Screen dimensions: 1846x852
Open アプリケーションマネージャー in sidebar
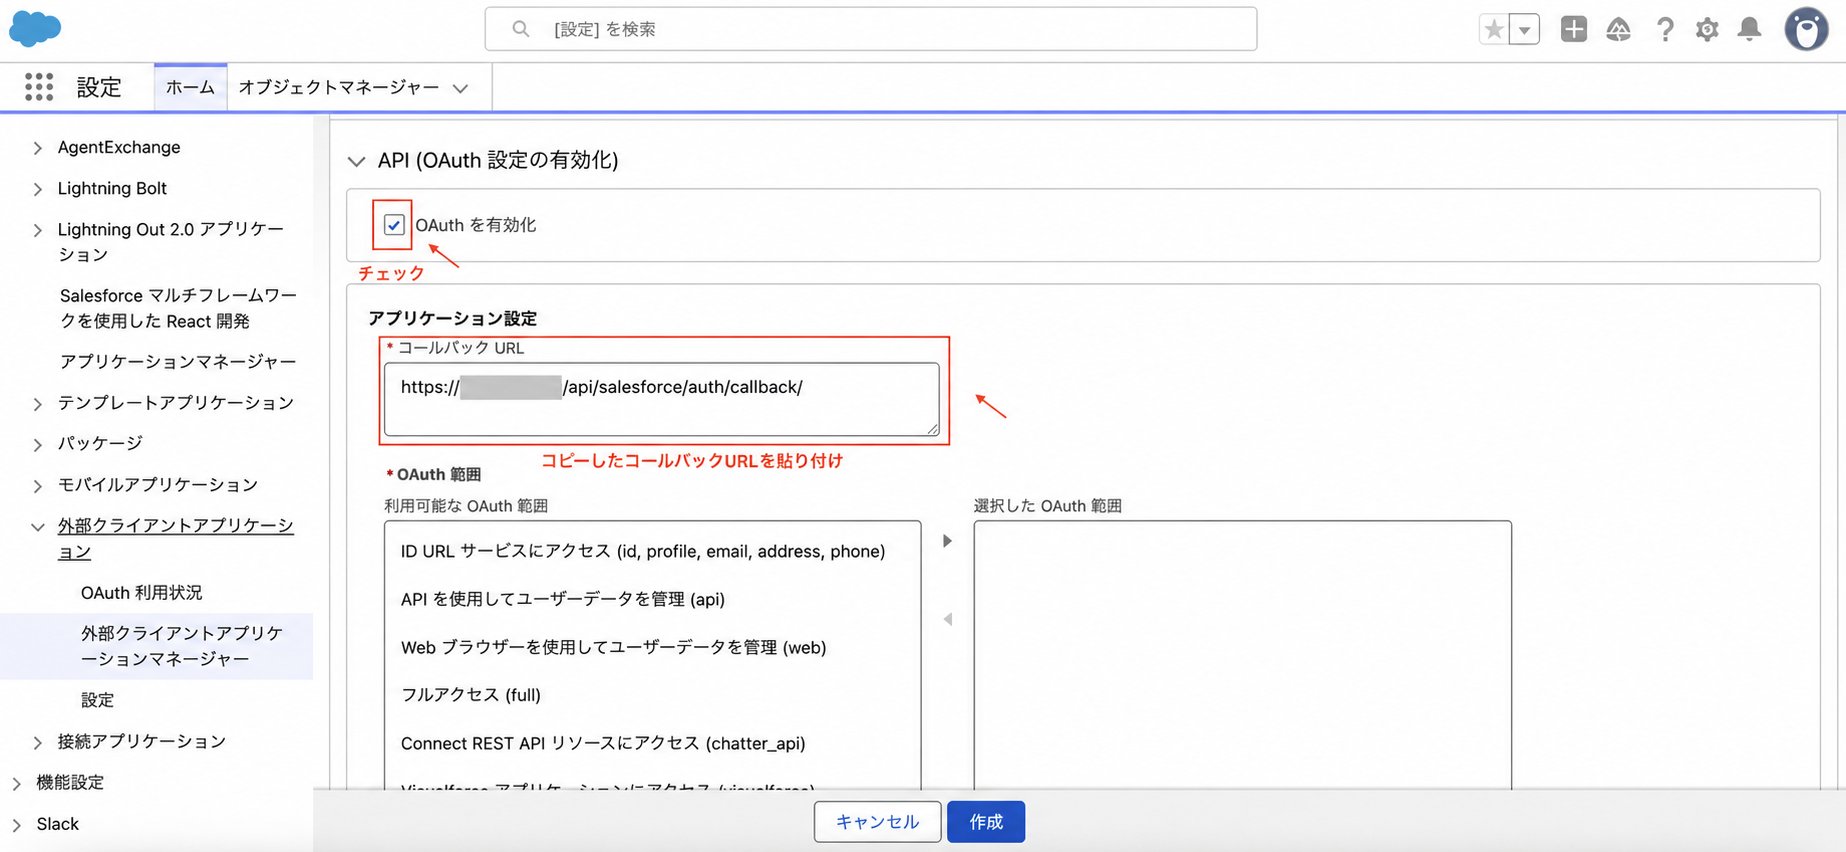[178, 361]
